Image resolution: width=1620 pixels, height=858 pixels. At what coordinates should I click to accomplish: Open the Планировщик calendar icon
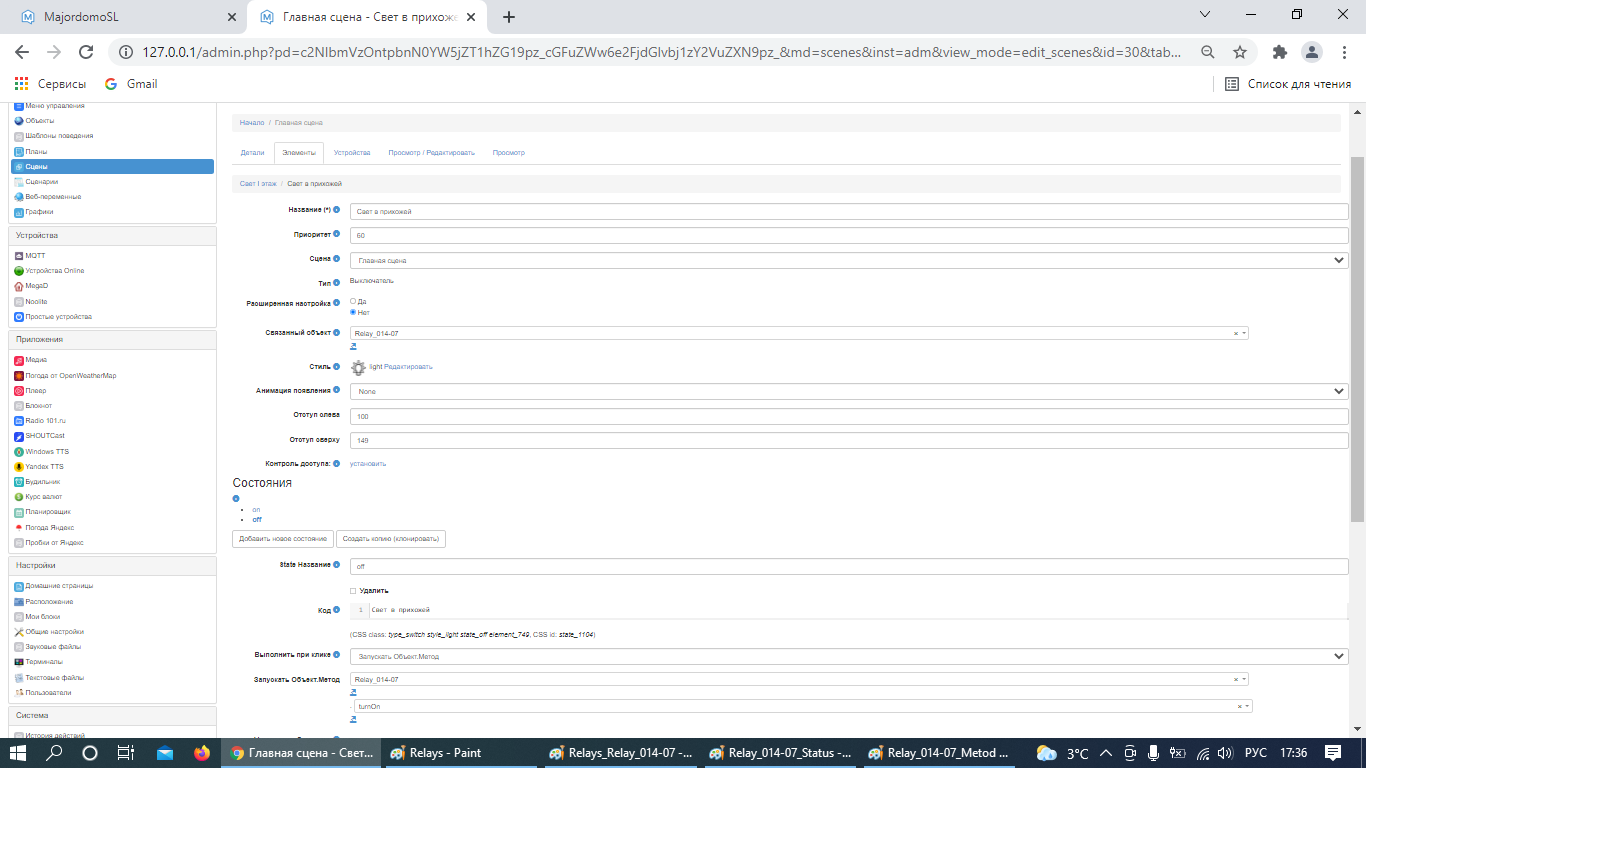[x=19, y=512]
